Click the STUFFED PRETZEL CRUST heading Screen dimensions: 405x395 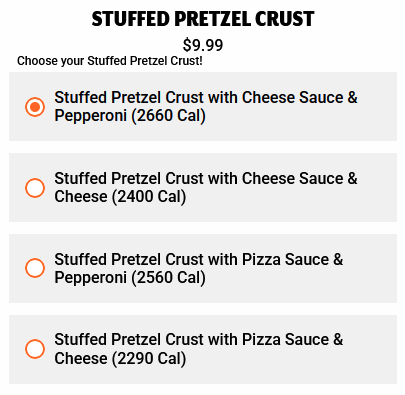pyautogui.click(x=203, y=19)
